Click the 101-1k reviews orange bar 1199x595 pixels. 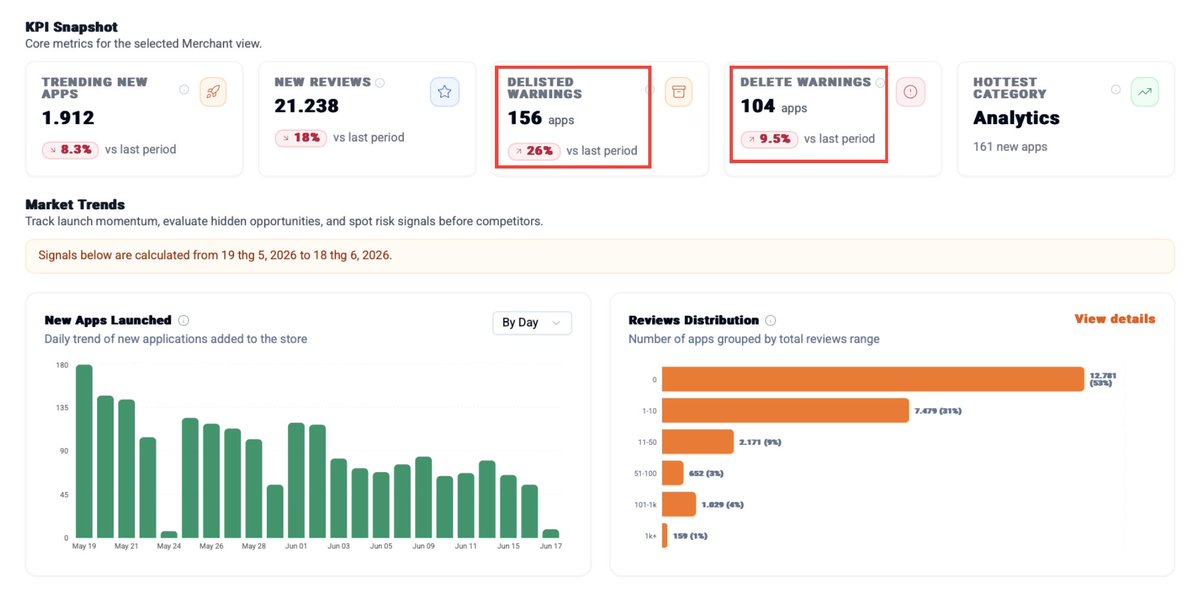pyautogui.click(x=679, y=504)
